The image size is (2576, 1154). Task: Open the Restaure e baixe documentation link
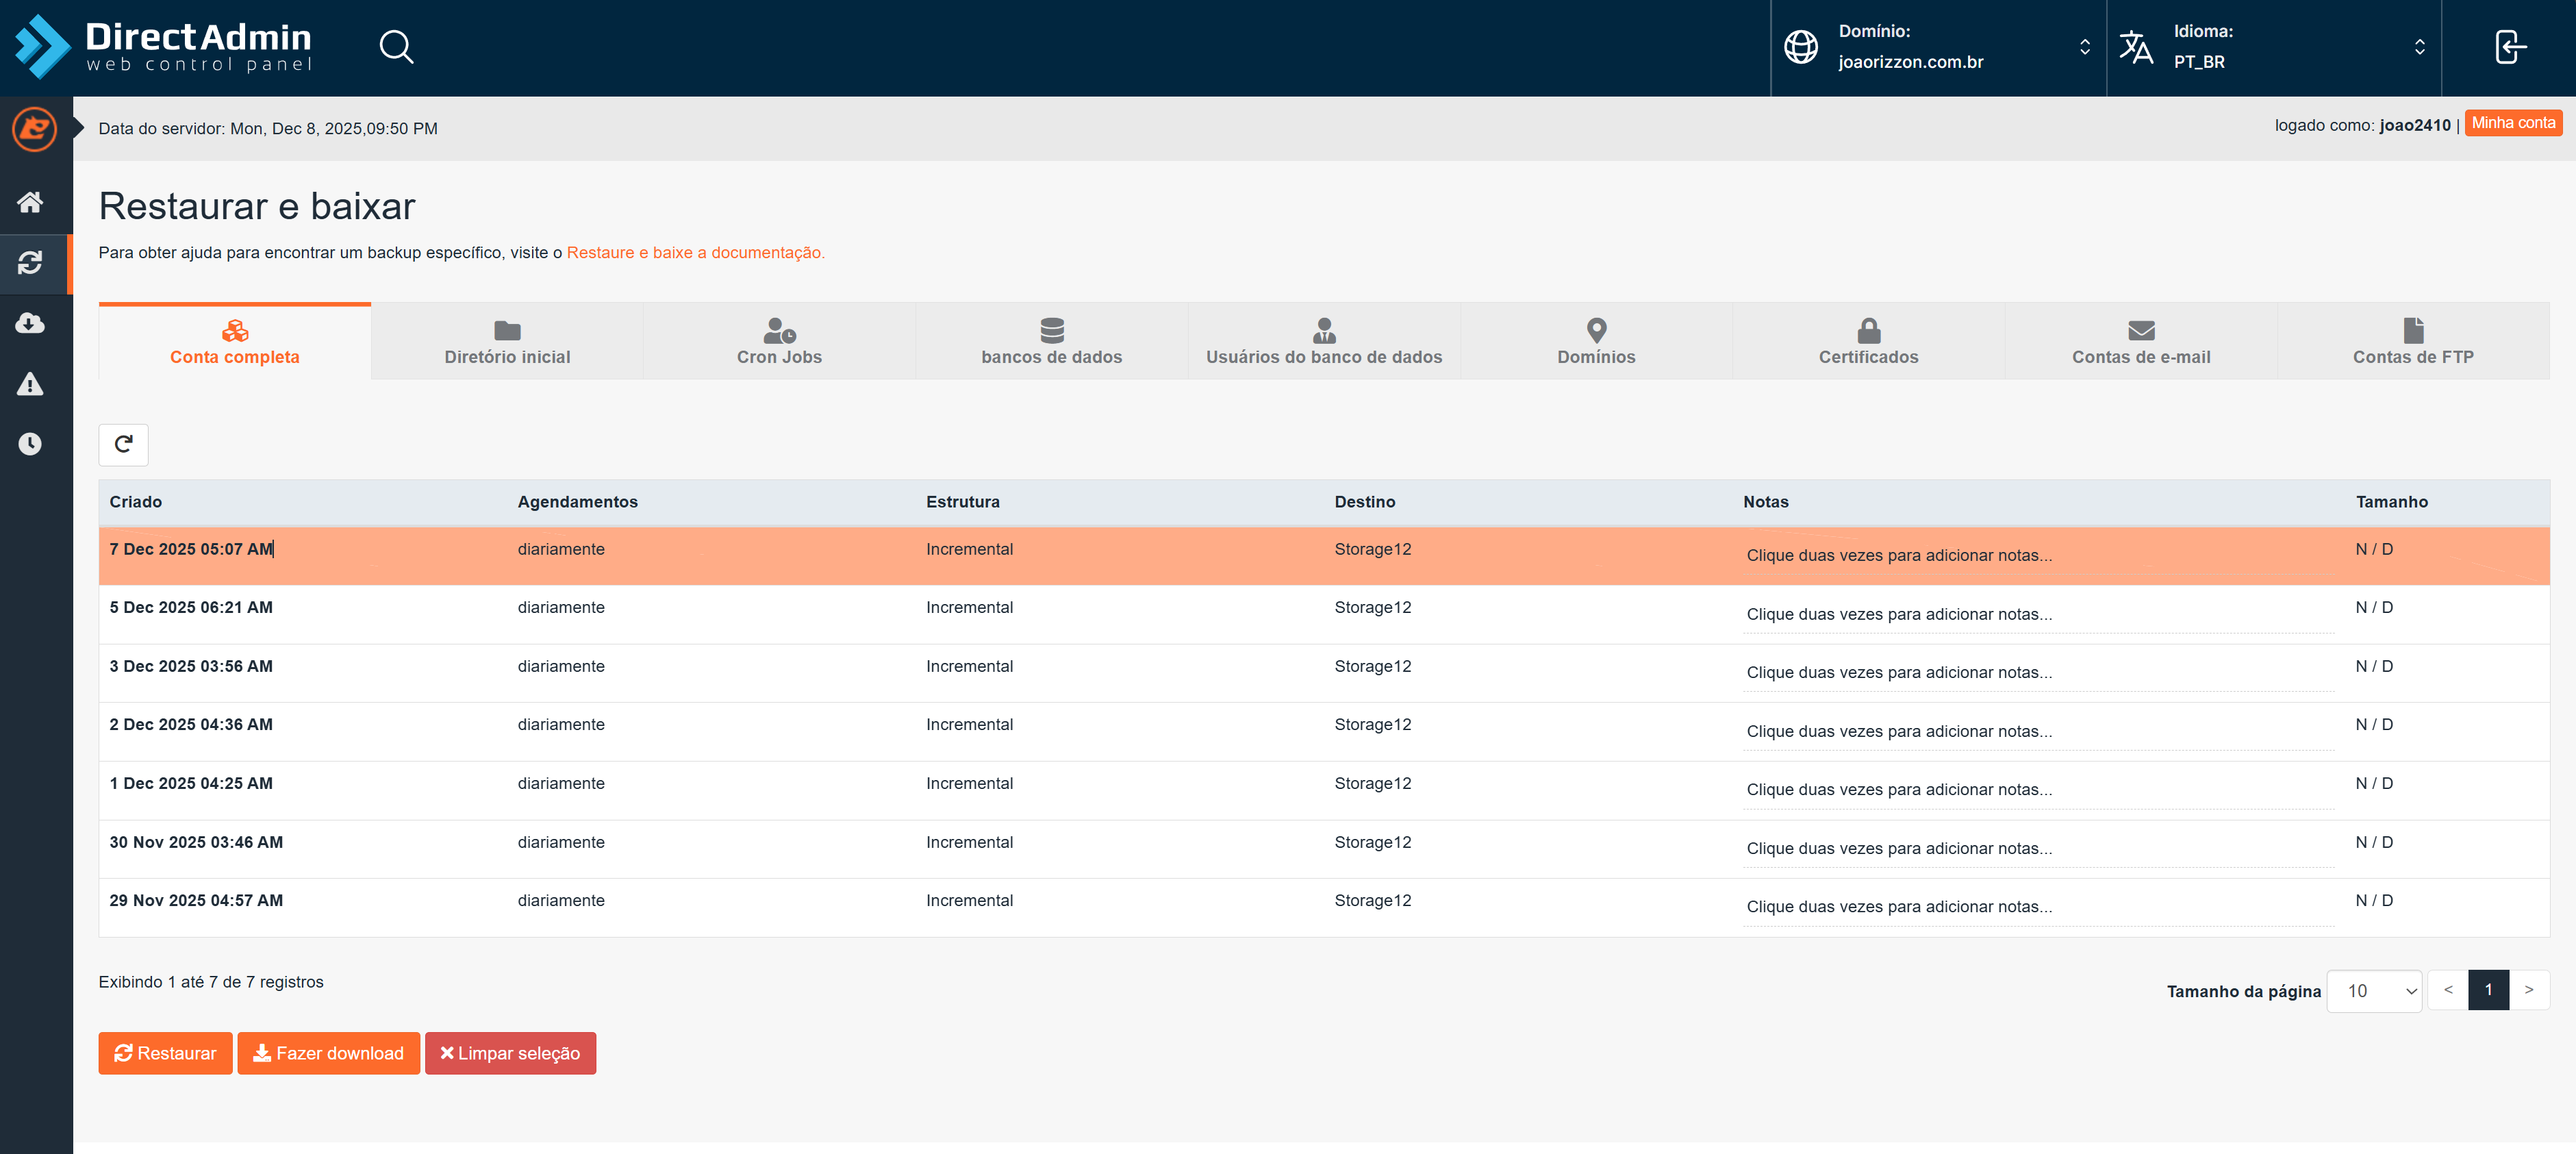tap(695, 252)
